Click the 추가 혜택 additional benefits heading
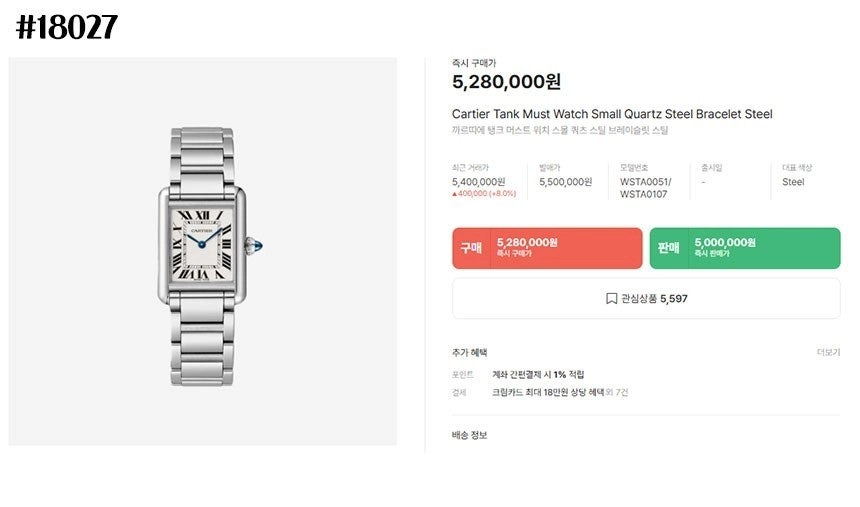Image resolution: width=860 pixels, height=507 pixels. [x=470, y=352]
